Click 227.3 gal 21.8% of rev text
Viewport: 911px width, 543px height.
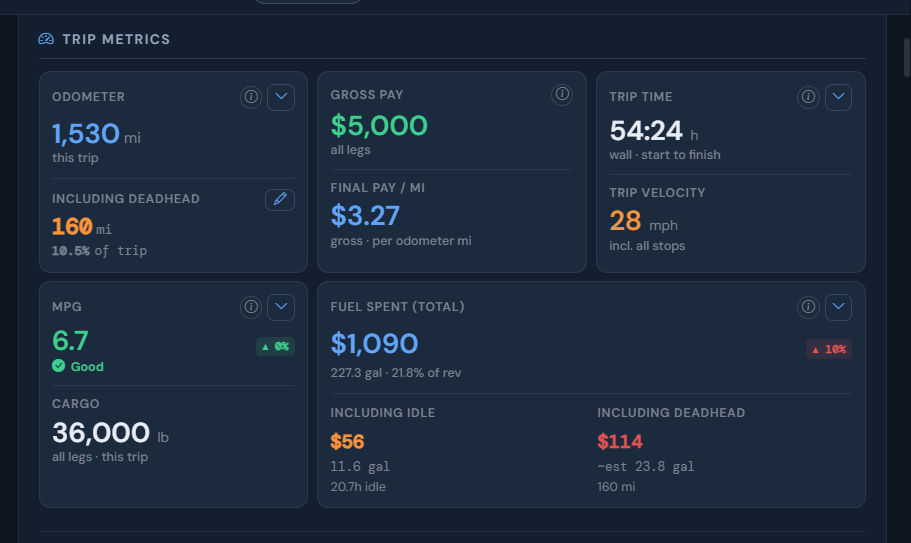click(x=396, y=373)
